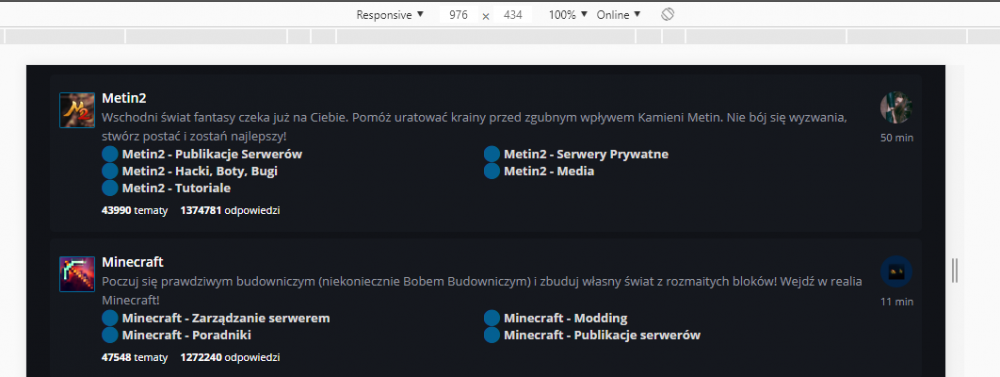Open Metin2 - Serwery Prywatne subforum
Viewport: 1000px width, 377px height.
click(586, 154)
